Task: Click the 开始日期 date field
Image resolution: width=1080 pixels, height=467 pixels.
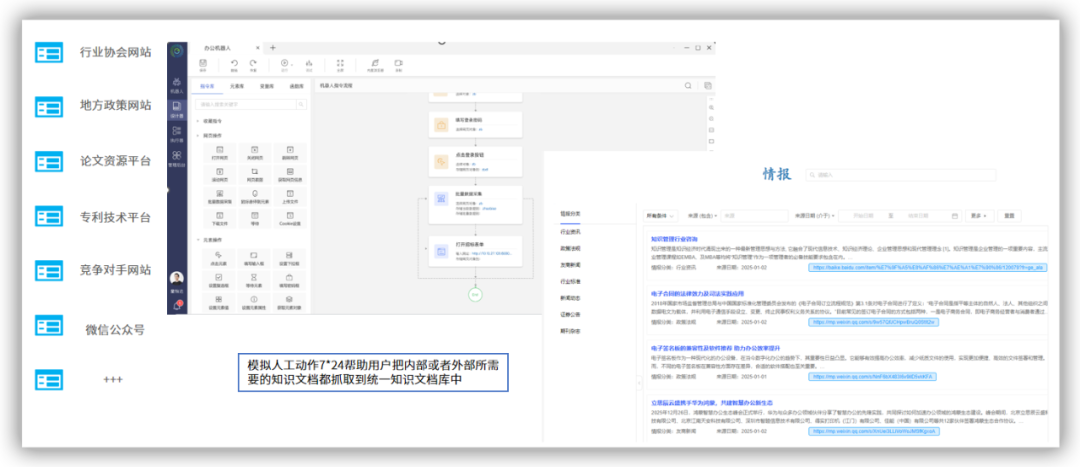Action: click(862, 216)
